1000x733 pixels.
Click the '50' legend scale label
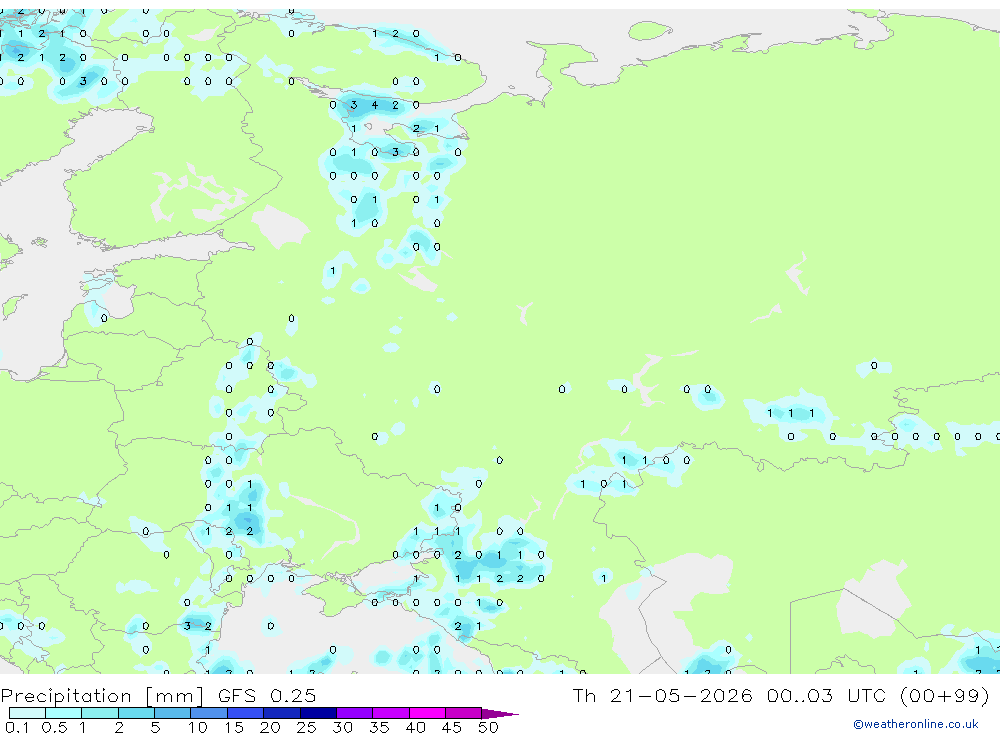488,727
